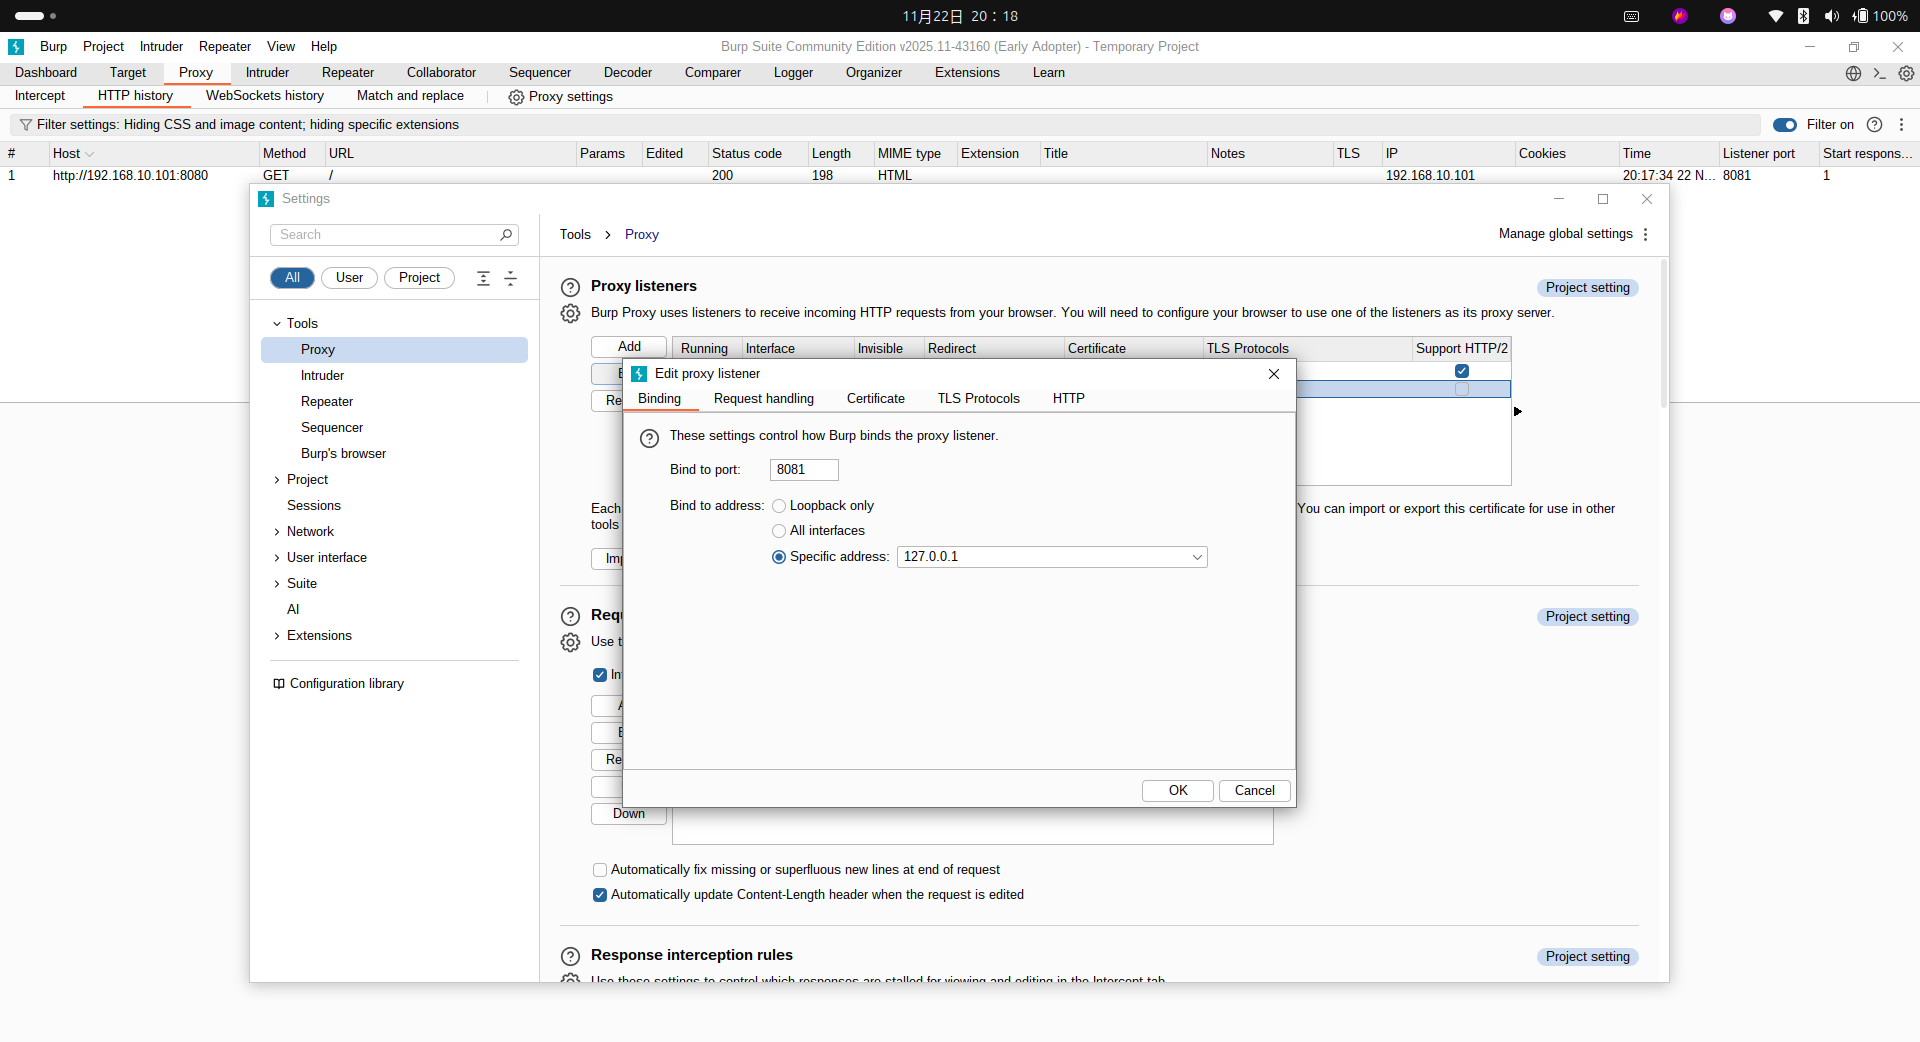Click the Settings search field
This screenshot has height=1042, width=1920.
tap(394, 235)
